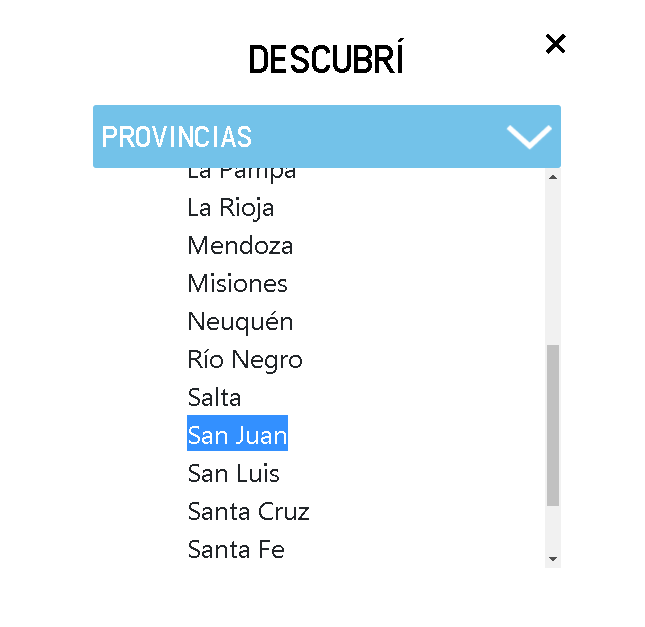Select Mendoza in the province list
The width and height of the screenshot is (645, 627).
240,246
